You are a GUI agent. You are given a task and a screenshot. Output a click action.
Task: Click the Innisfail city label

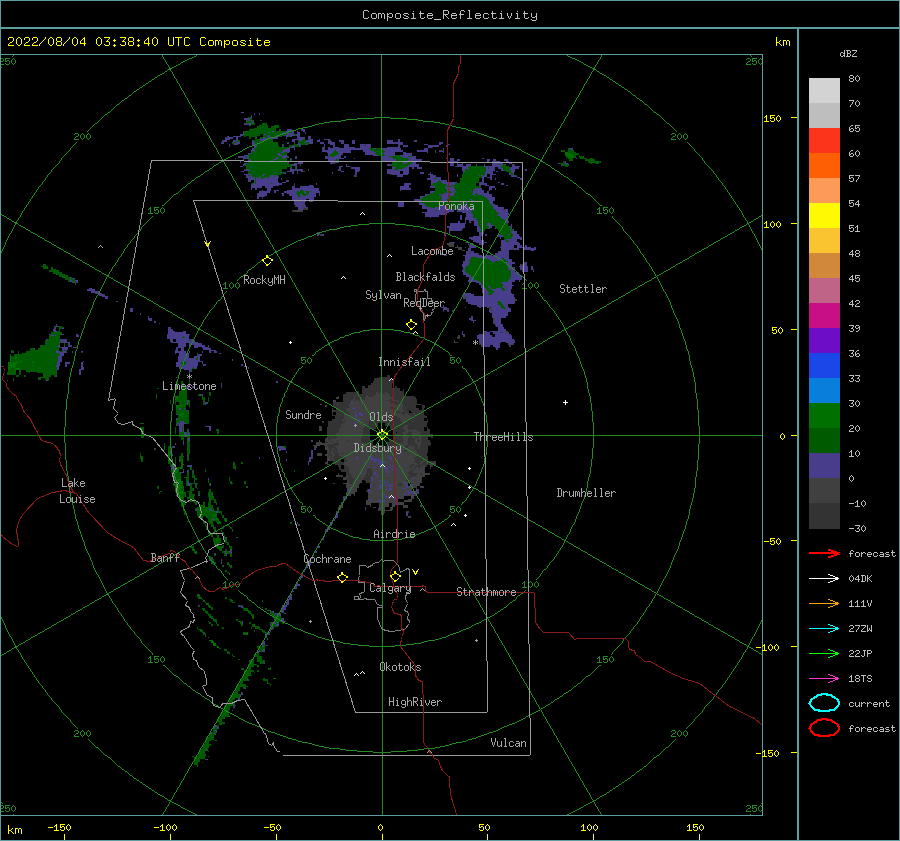[404, 362]
